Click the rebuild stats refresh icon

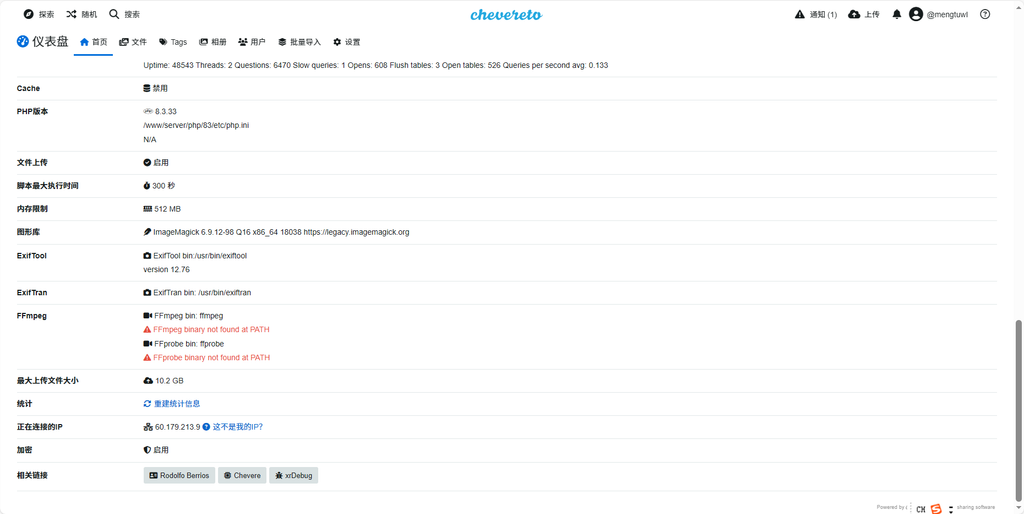point(147,404)
